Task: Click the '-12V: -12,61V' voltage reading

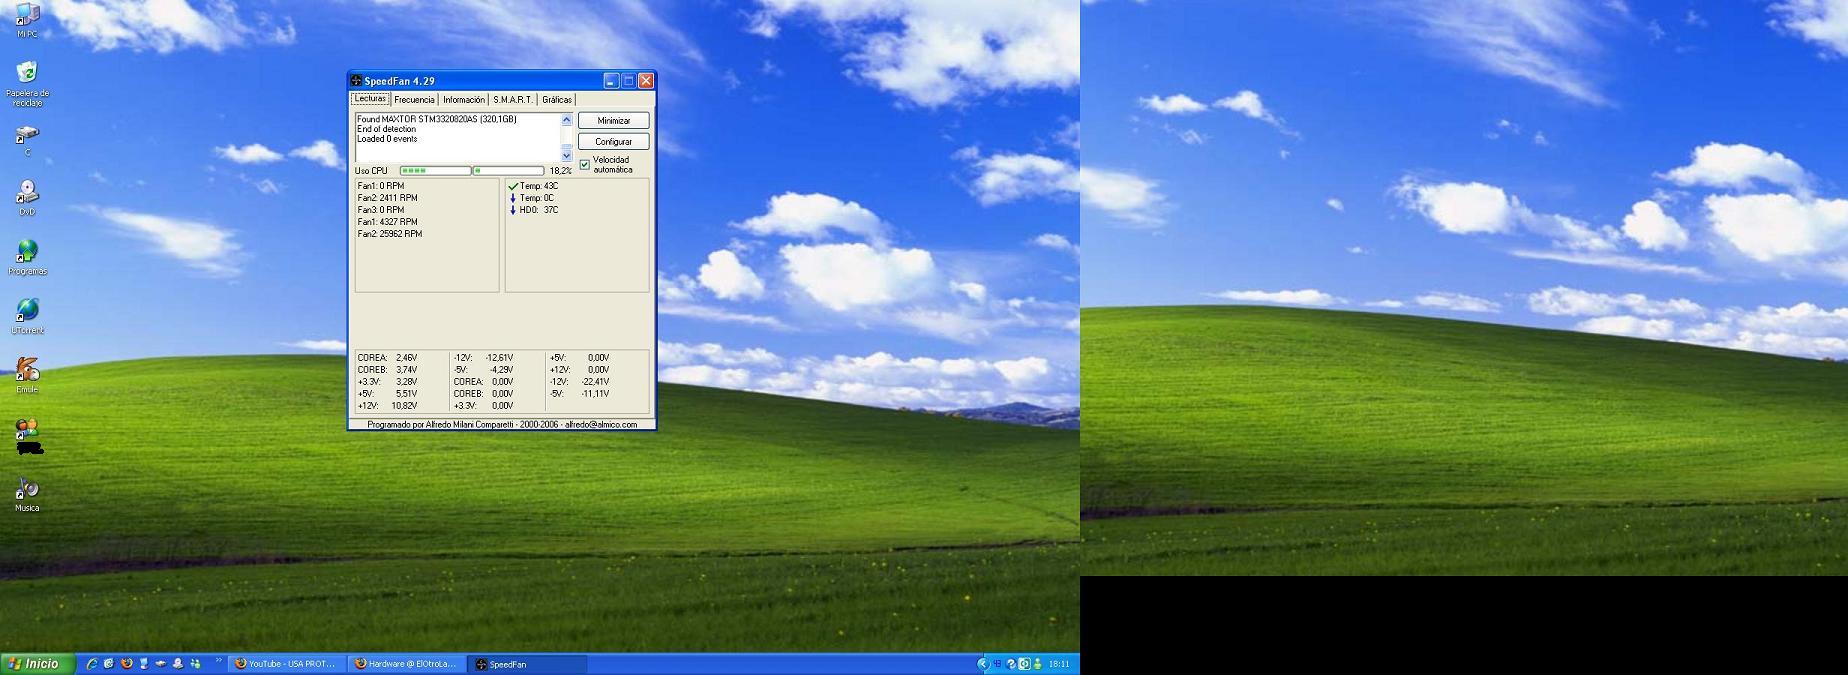Action: click(483, 357)
